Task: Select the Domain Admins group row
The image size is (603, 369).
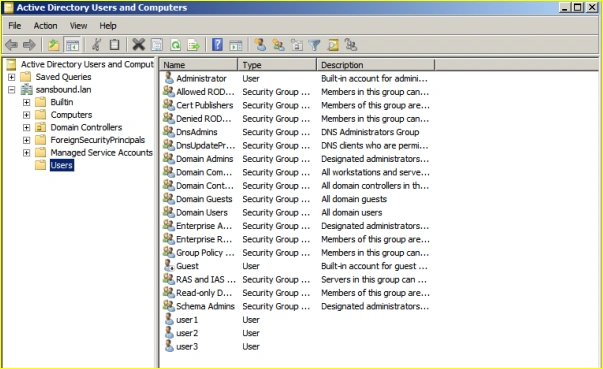Action: click(296, 159)
